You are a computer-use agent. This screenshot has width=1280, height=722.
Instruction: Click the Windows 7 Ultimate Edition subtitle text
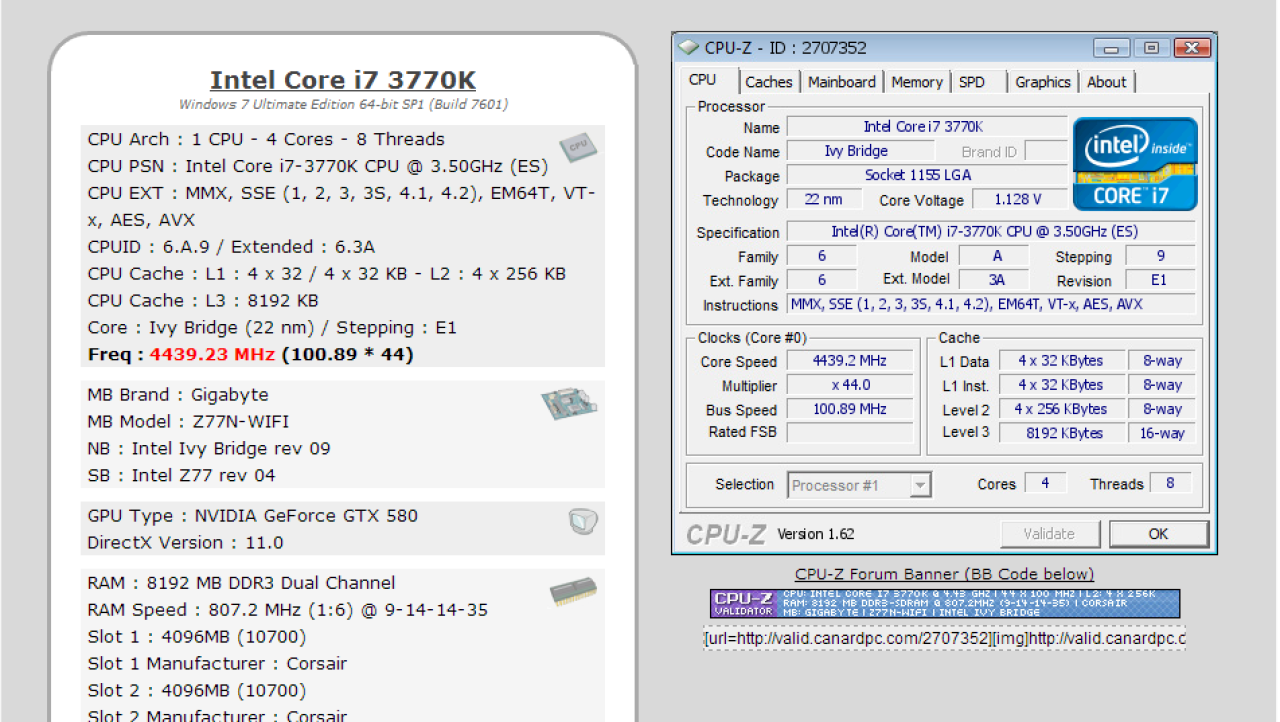(x=343, y=104)
